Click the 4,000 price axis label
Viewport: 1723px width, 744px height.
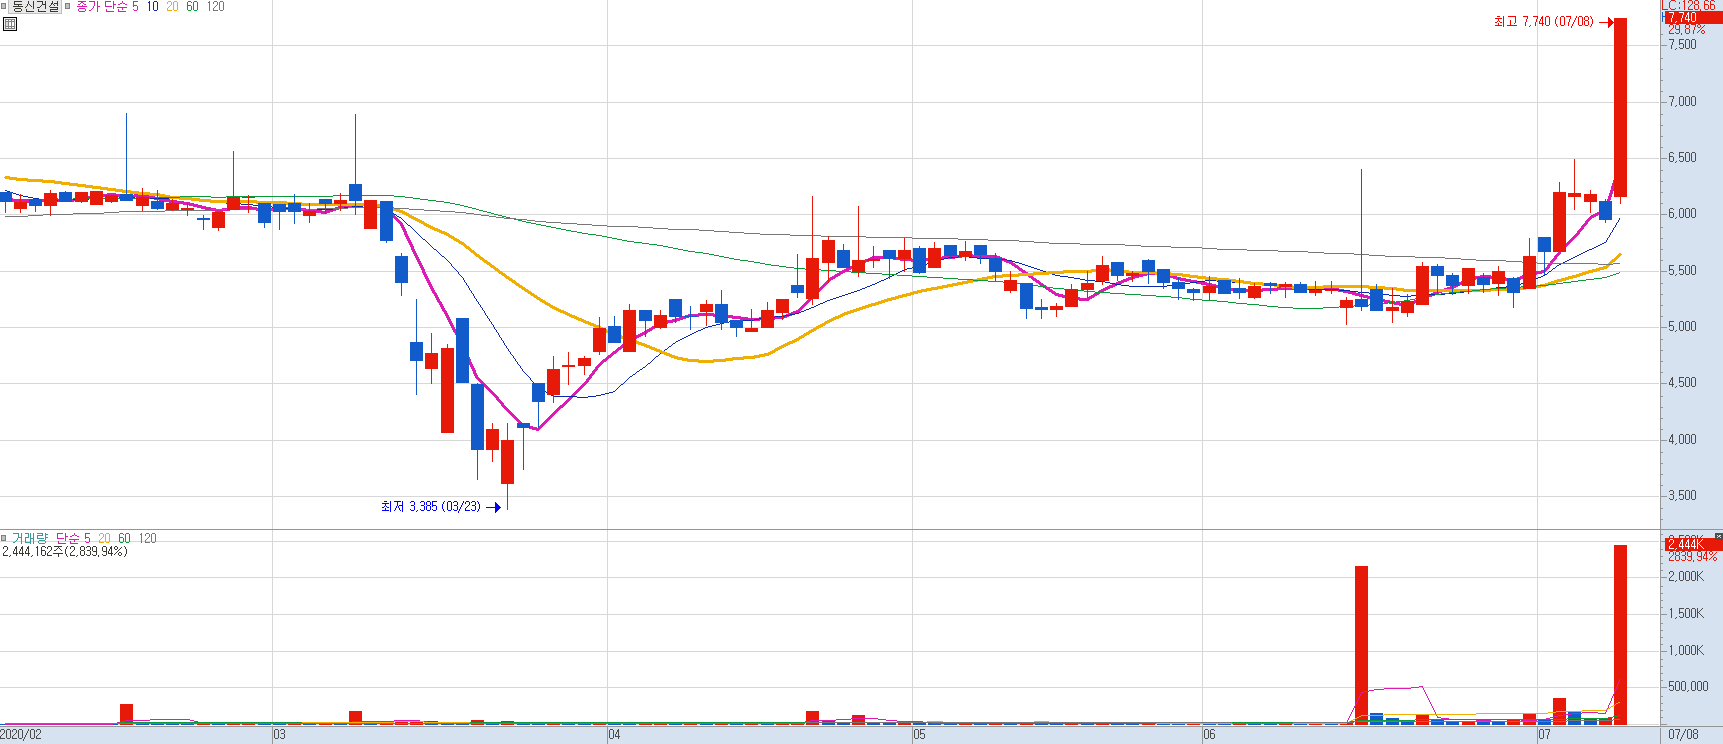(x=1682, y=439)
